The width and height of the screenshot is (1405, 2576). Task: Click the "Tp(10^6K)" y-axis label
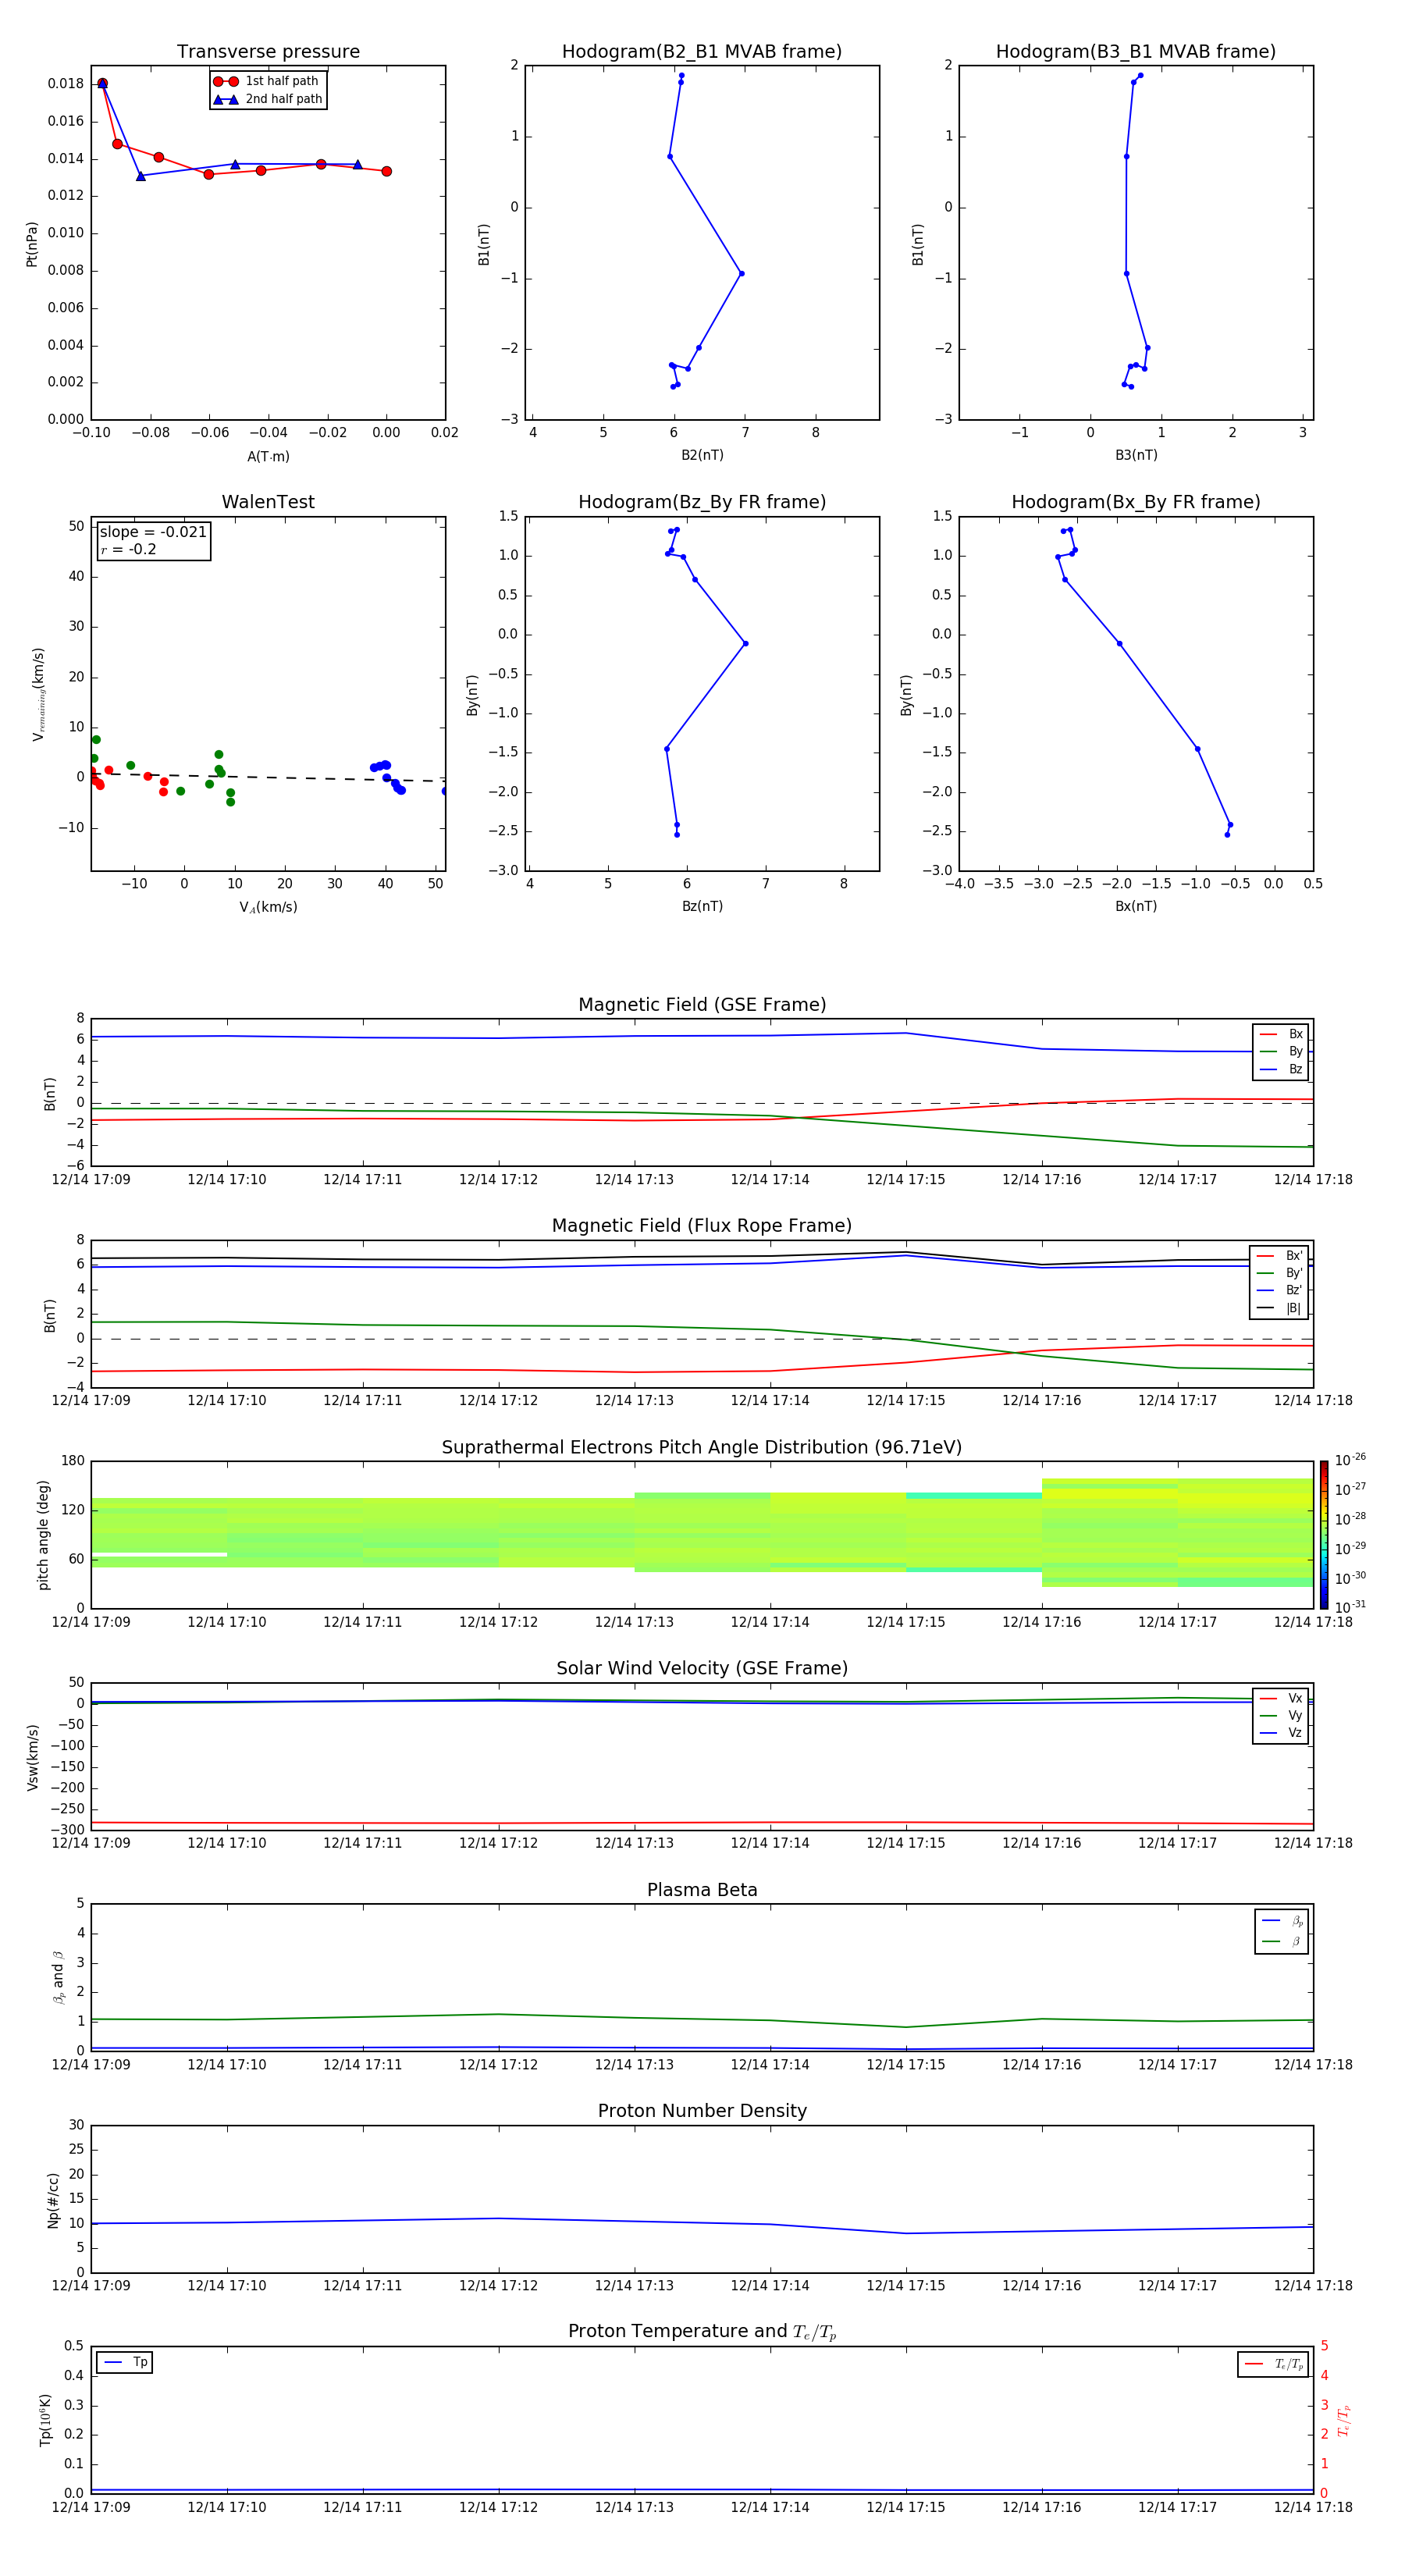click(45, 2420)
